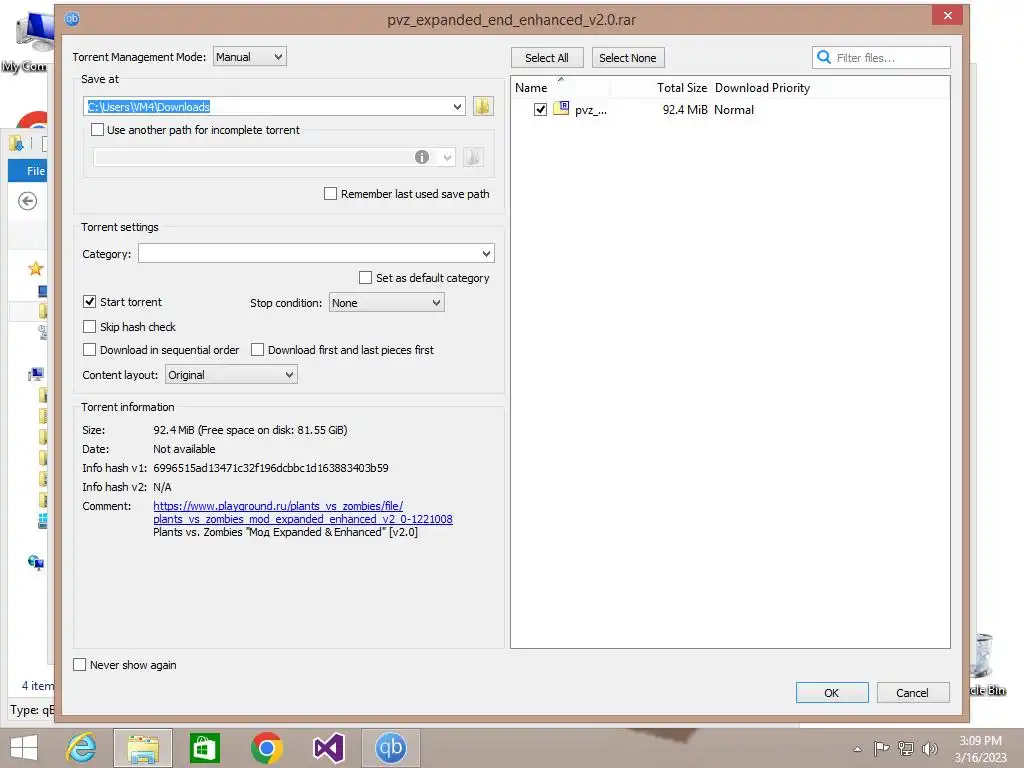1024x768 pixels.
Task: Open Torrent Management Mode dropdown
Action: coord(249,57)
